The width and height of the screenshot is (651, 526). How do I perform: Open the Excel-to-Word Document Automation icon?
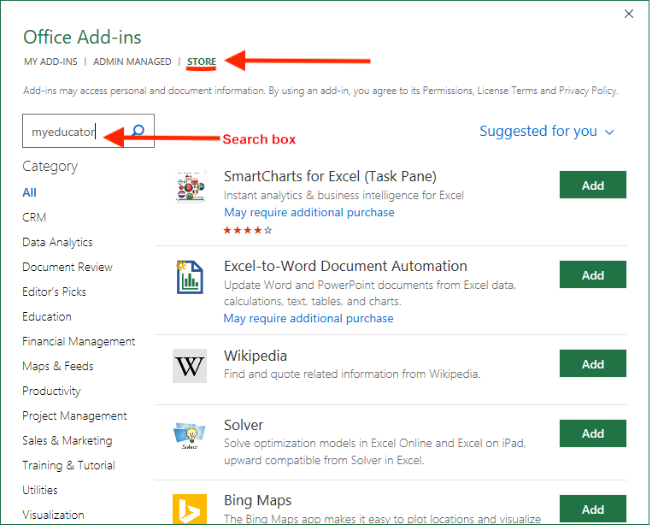tap(190, 277)
